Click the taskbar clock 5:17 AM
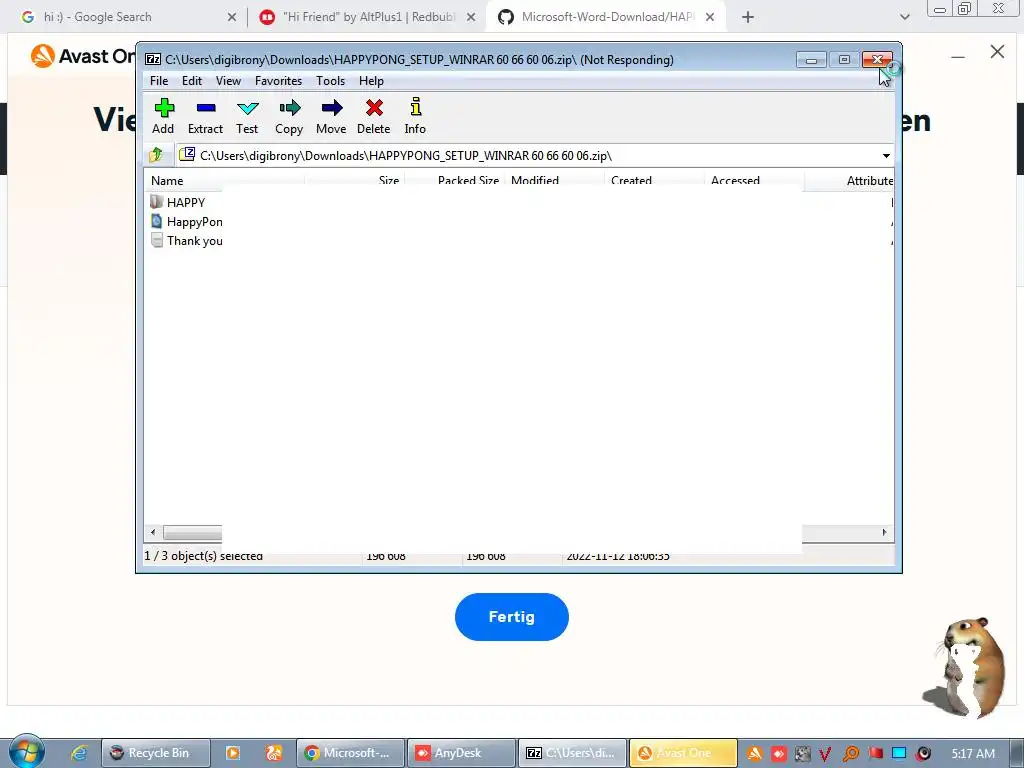The height and width of the screenshot is (768, 1024). click(973, 753)
